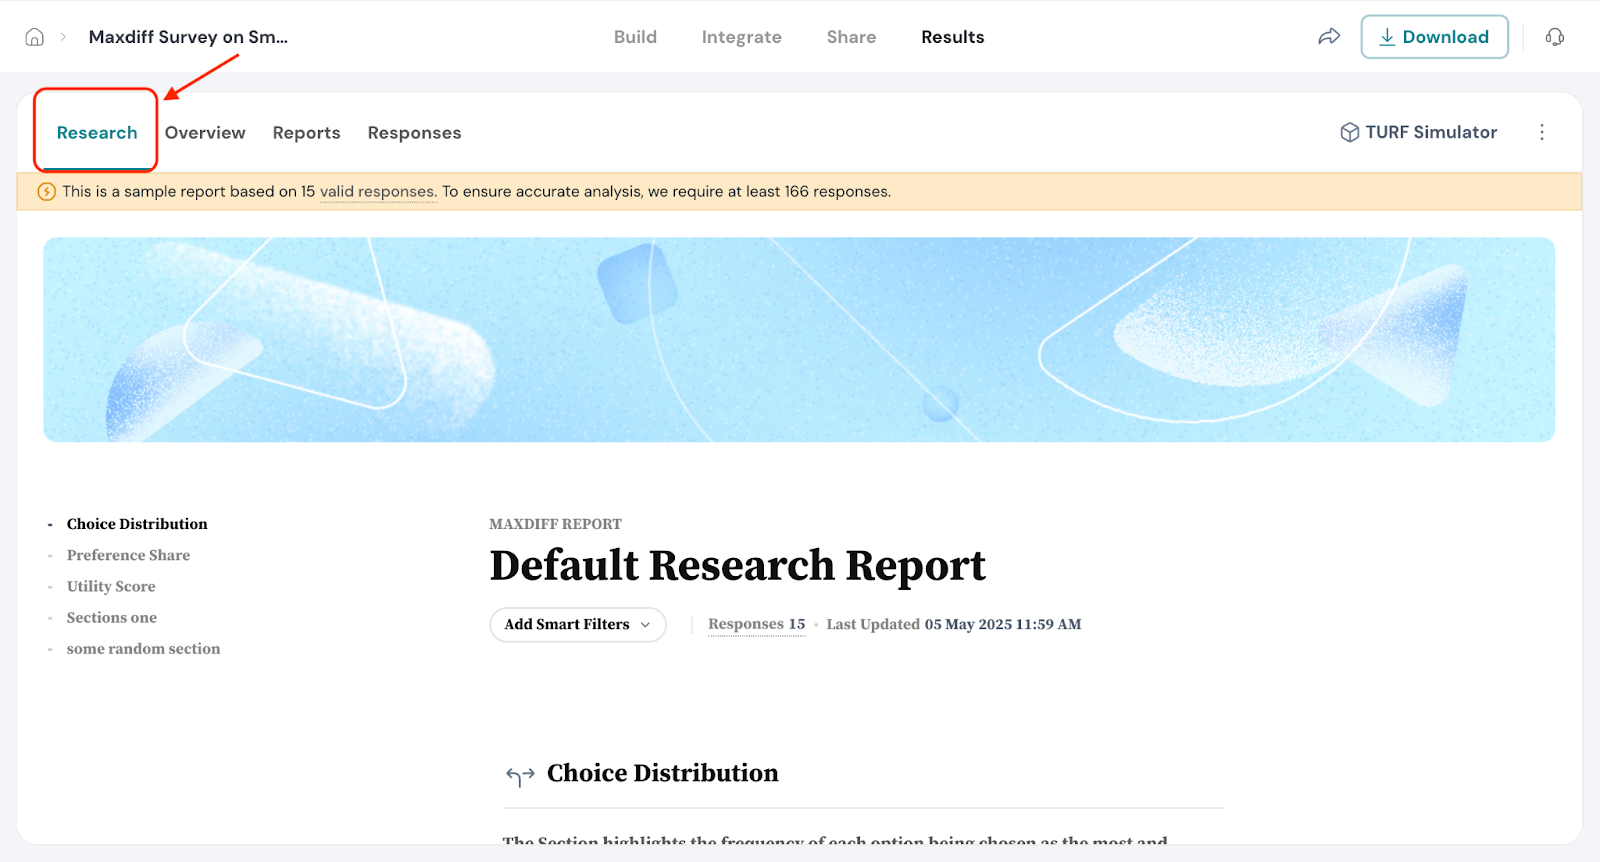
Task: Open the TURF Simulator
Action: 1418,132
